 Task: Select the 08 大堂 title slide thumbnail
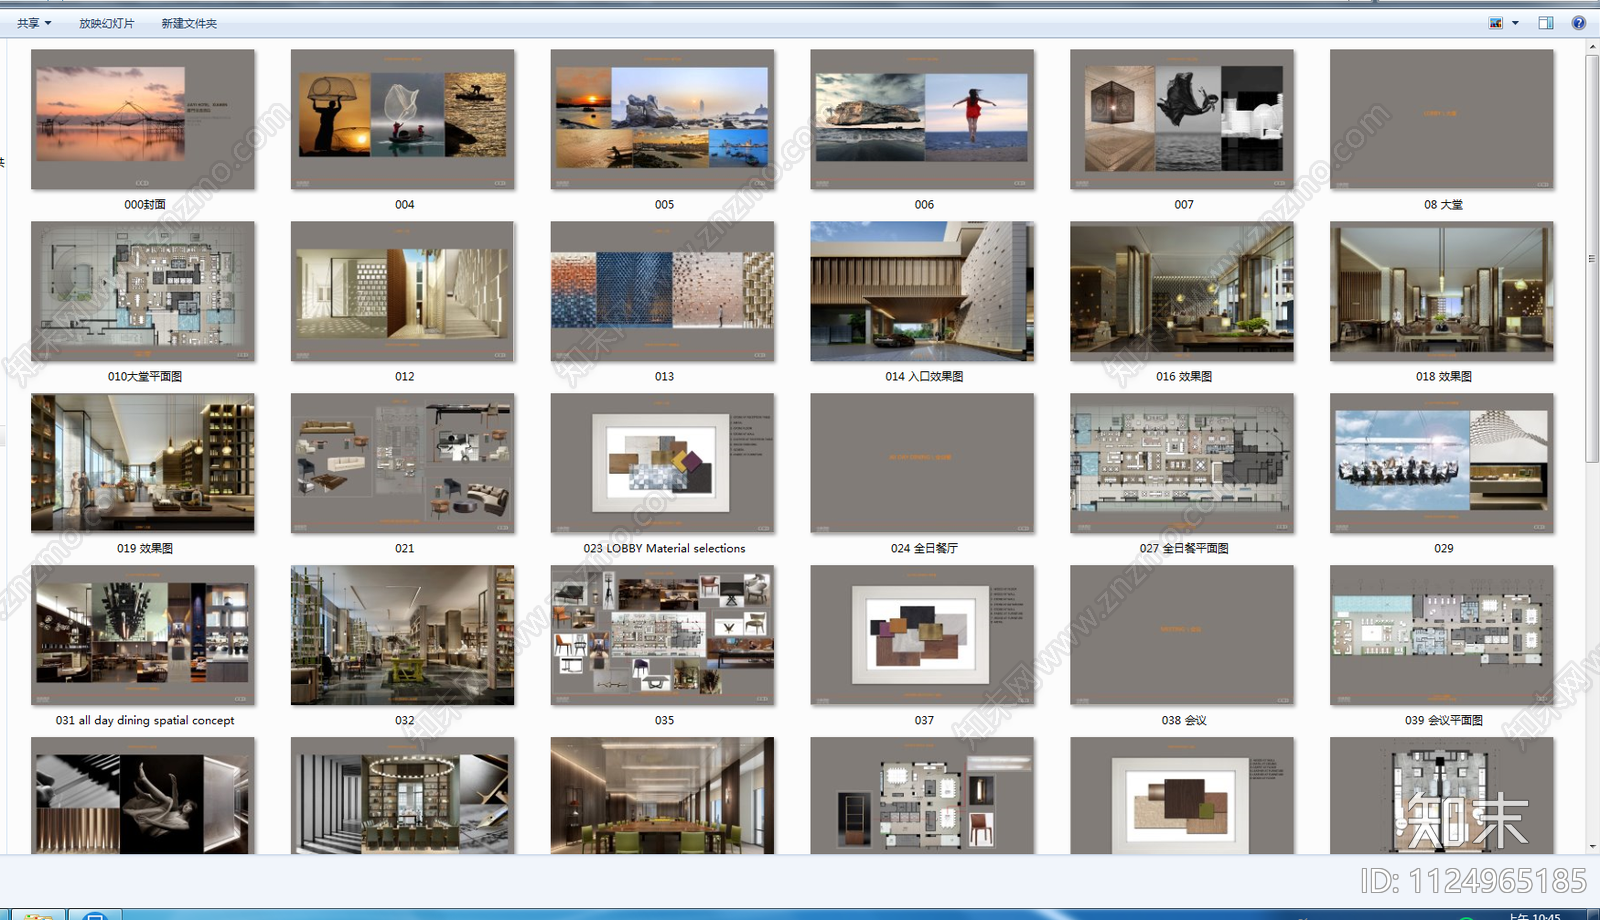tap(1442, 119)
